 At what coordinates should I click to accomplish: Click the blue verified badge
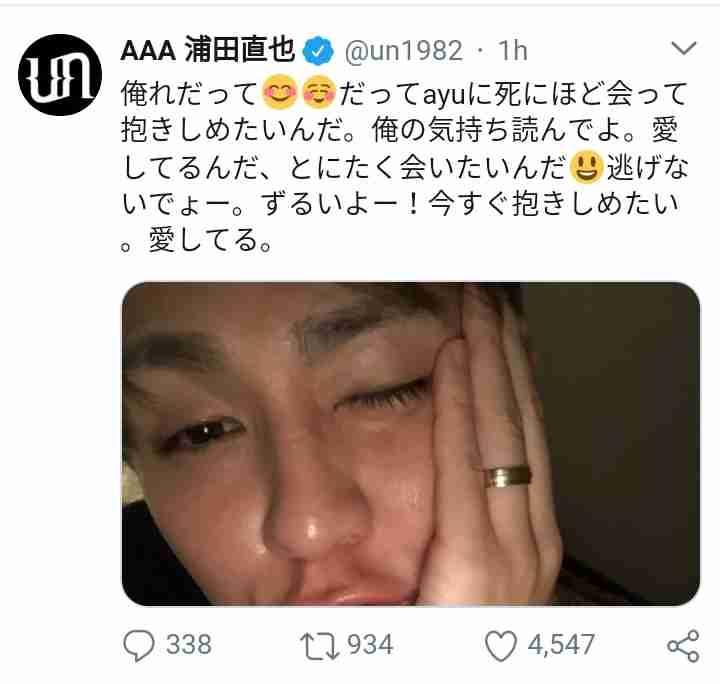click(x=318, y=50)
